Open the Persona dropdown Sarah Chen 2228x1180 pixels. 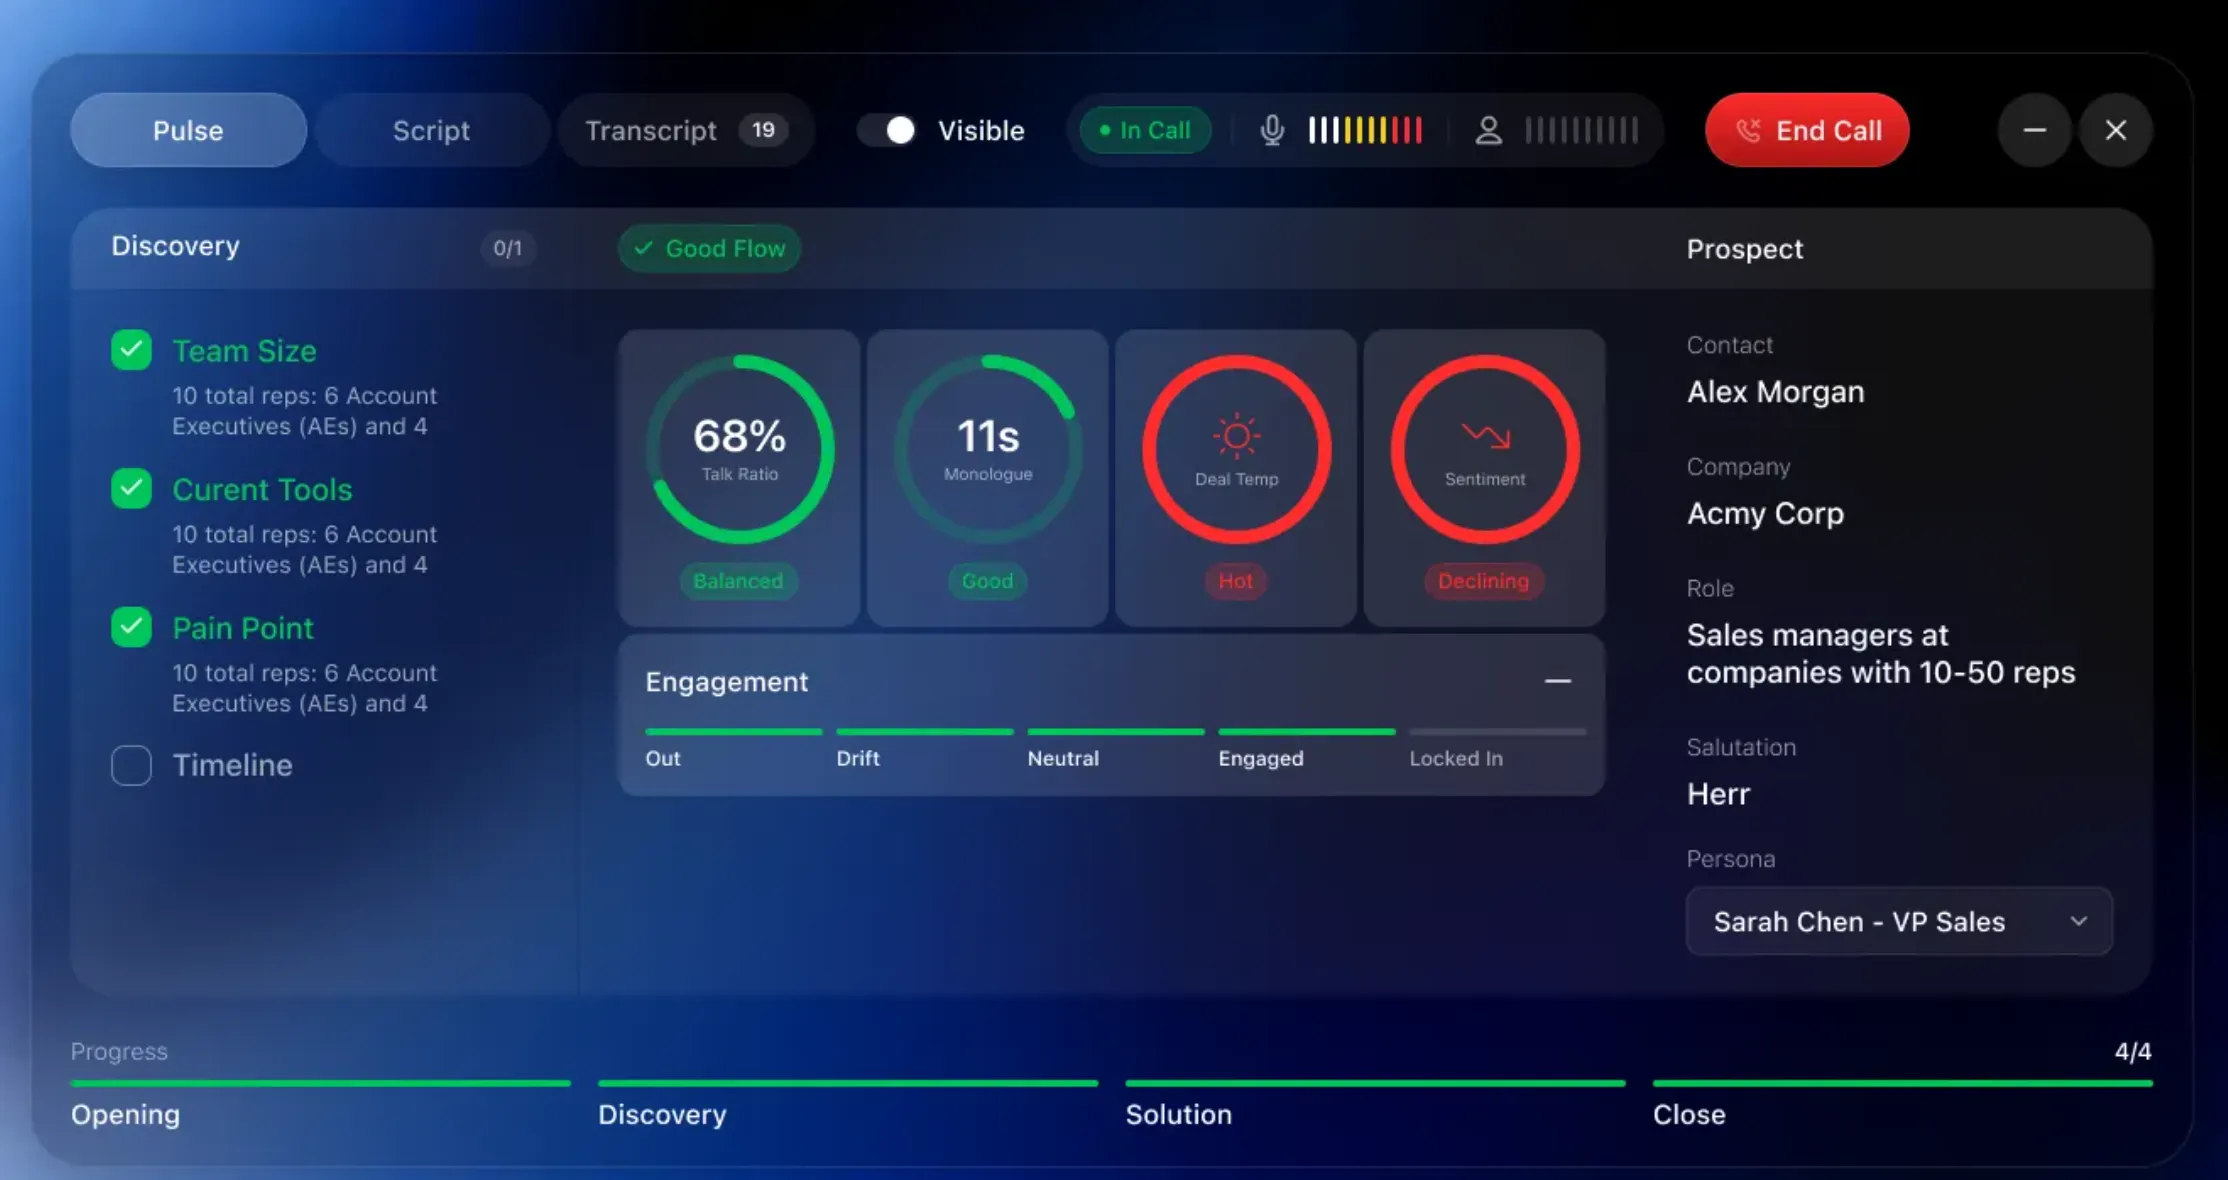coord(1899,921)
